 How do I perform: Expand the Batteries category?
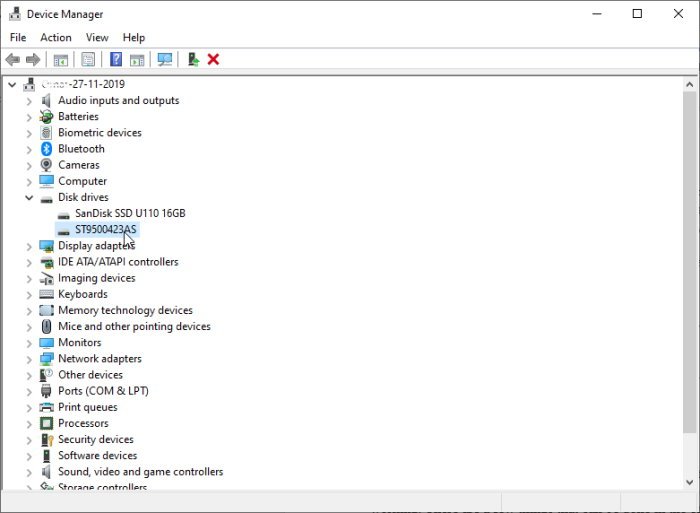point(29,117)
